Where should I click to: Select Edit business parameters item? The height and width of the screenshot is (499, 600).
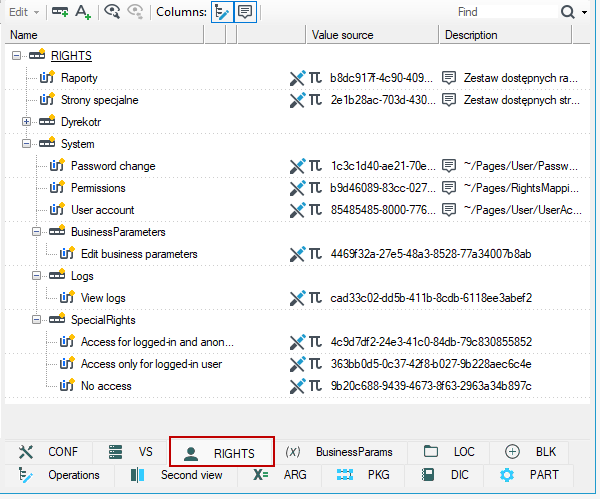(139, 254)
